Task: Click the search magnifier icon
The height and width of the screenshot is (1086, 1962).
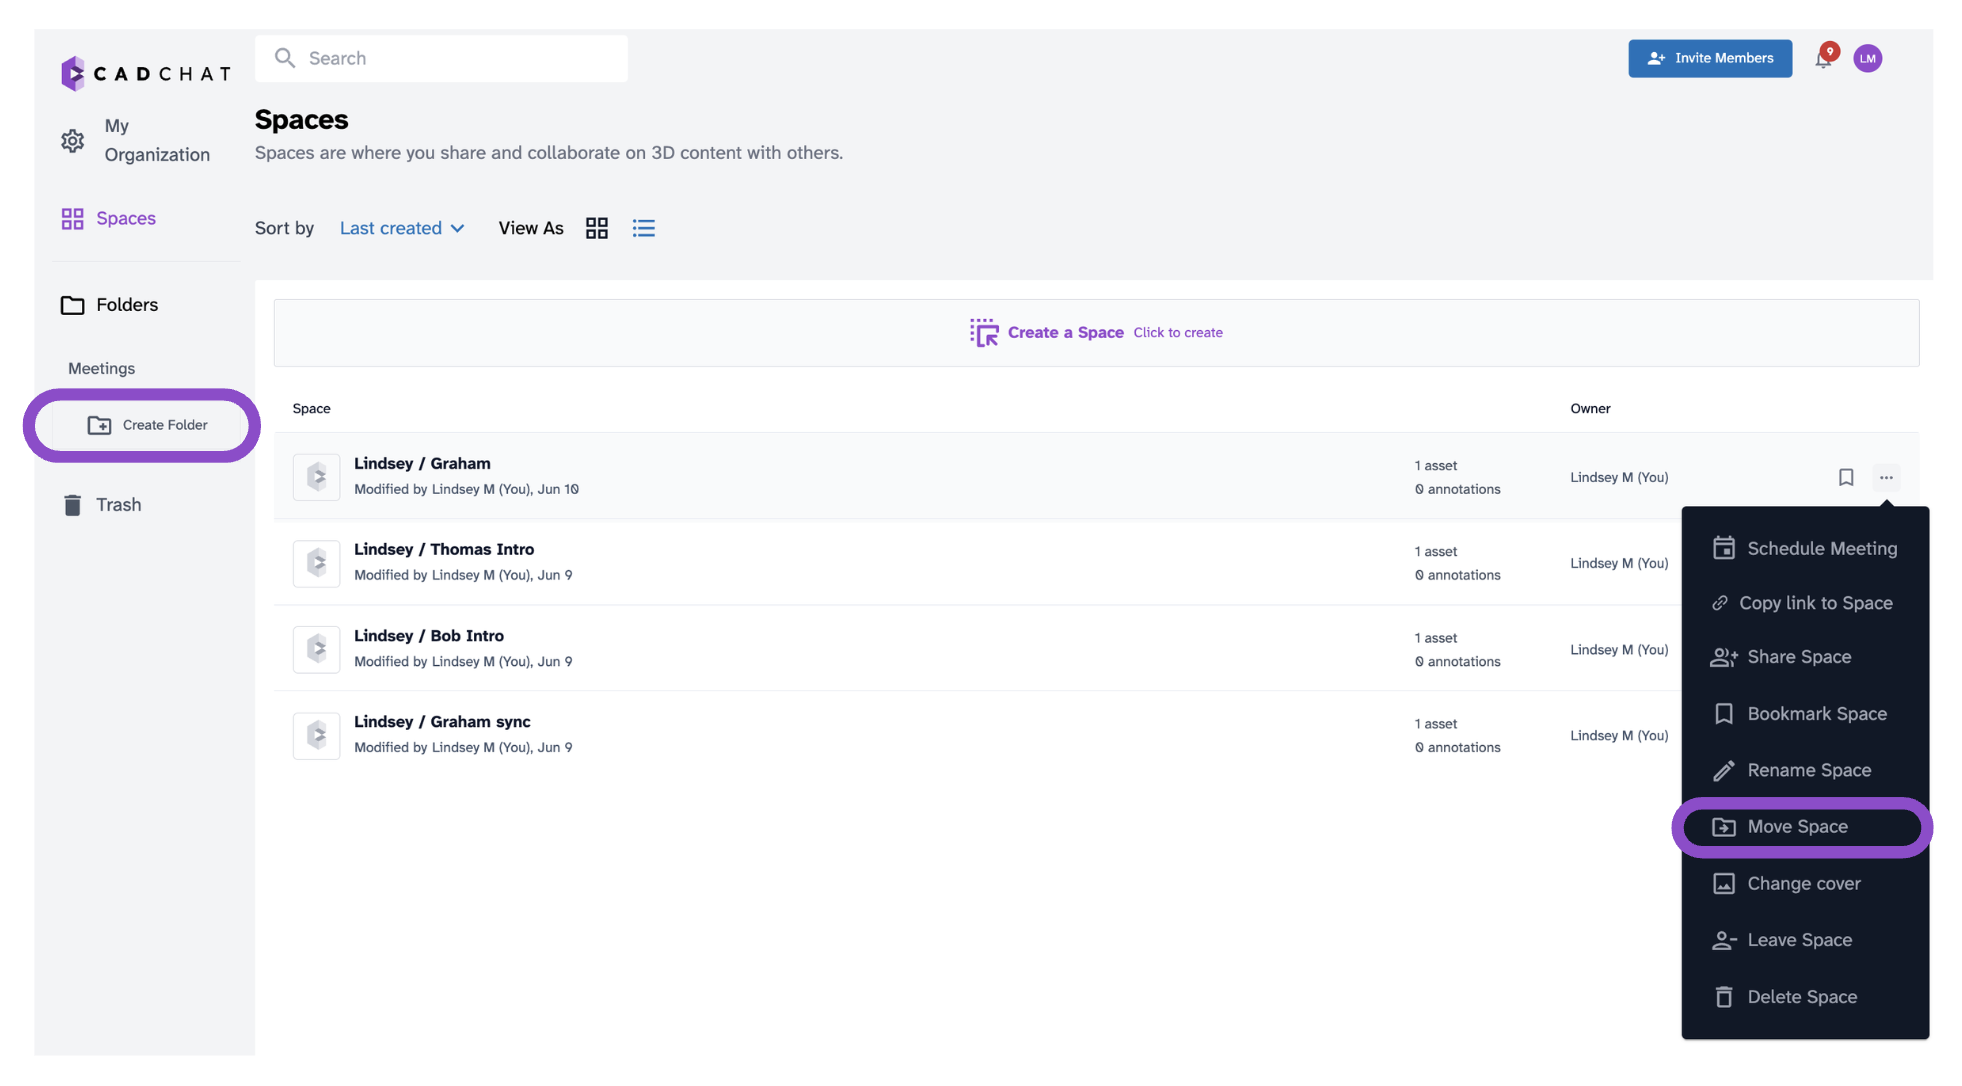Action: 285,58
